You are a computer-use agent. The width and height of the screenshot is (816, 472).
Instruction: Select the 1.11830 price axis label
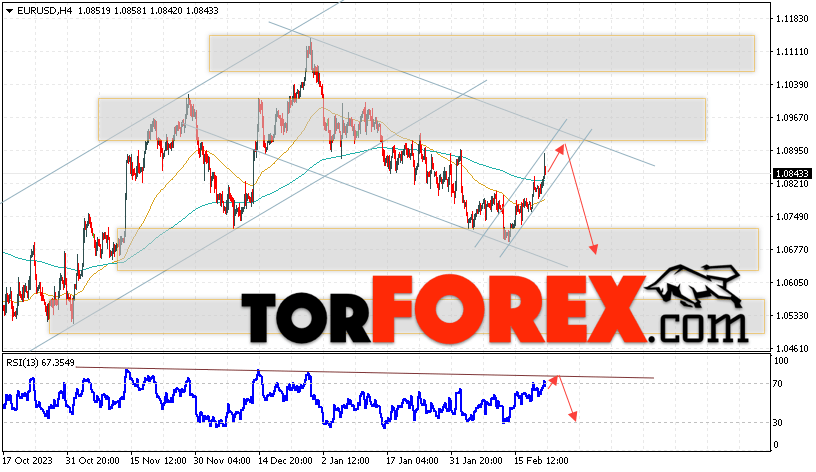point(792,19)
